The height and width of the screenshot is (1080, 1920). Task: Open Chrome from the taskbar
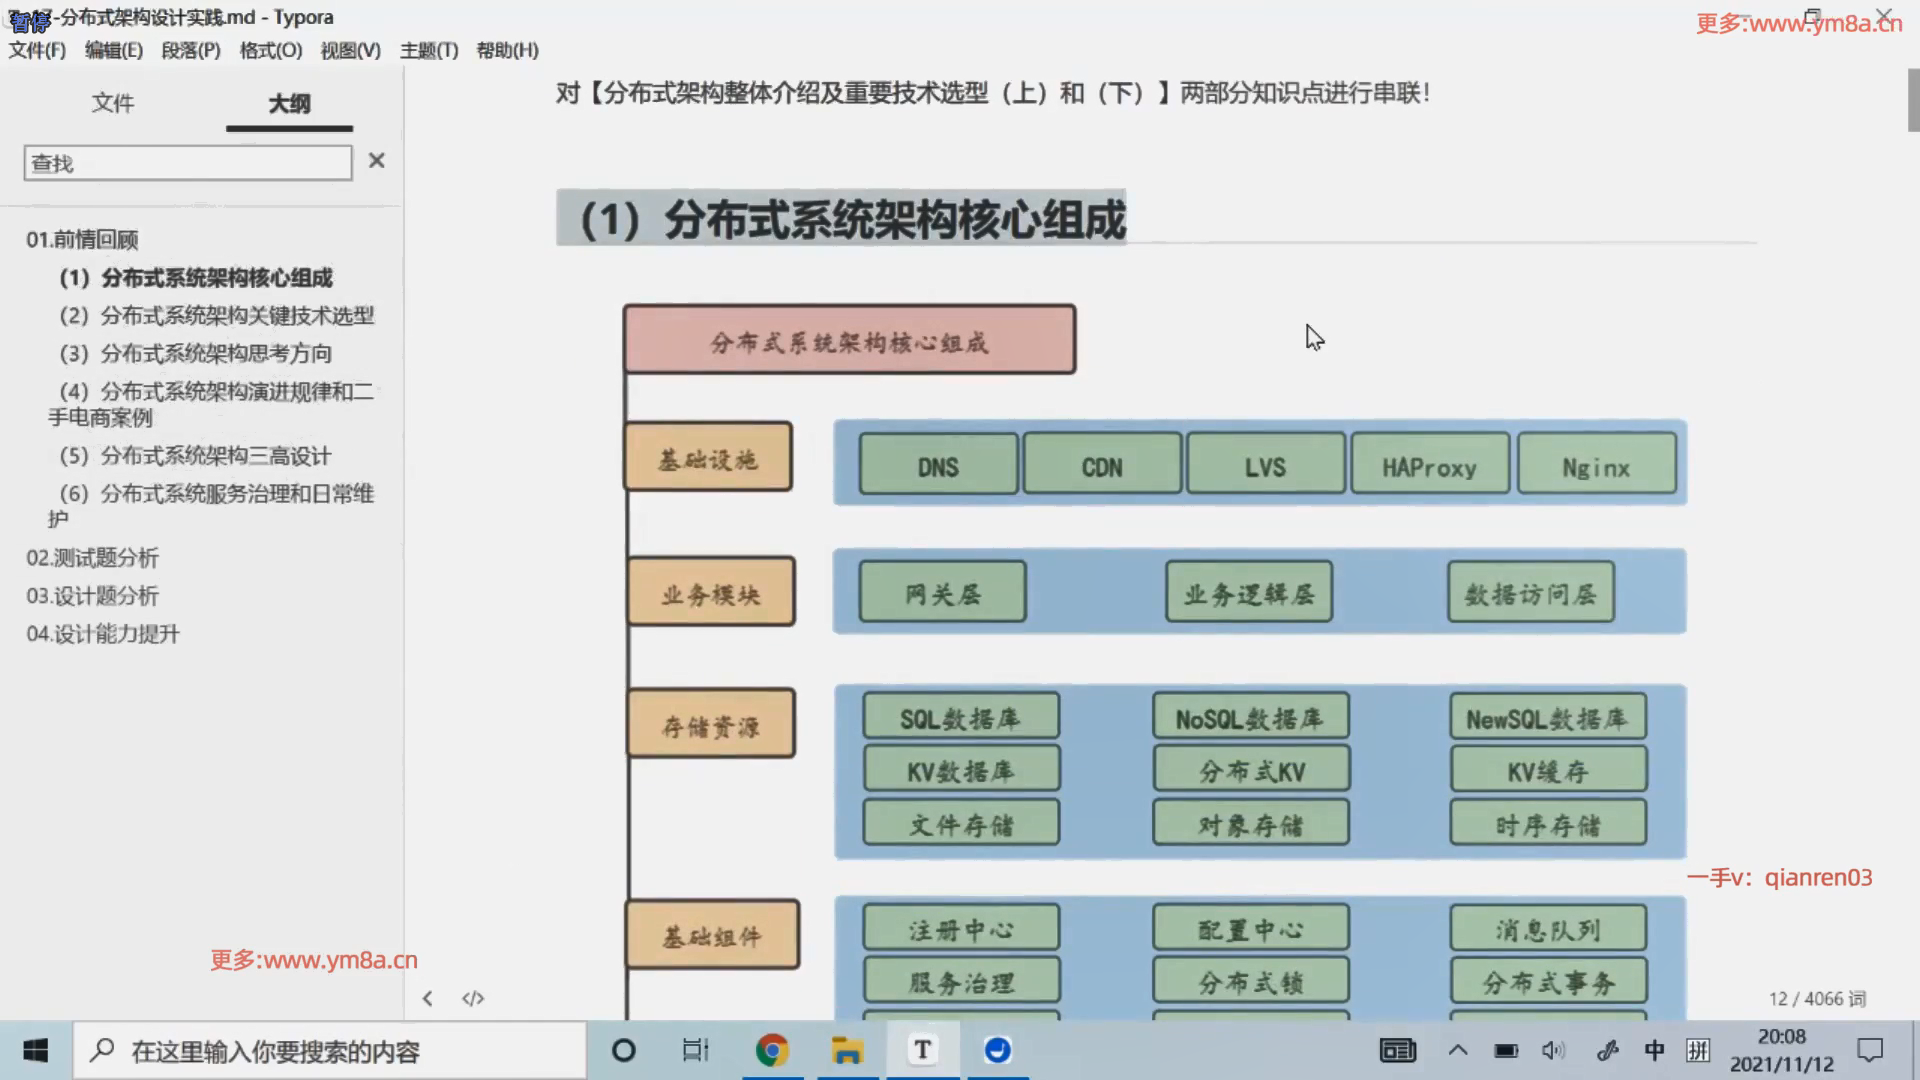tap(772, 1050)
